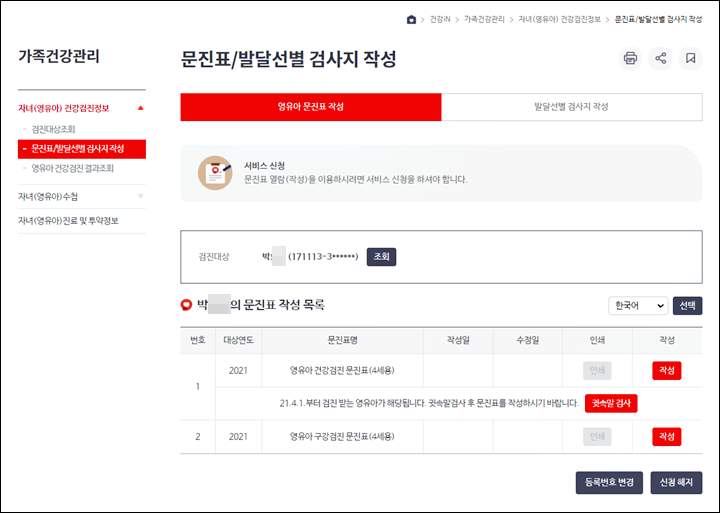Click 작성 for 영유아 구강검진 문진표

667,437
